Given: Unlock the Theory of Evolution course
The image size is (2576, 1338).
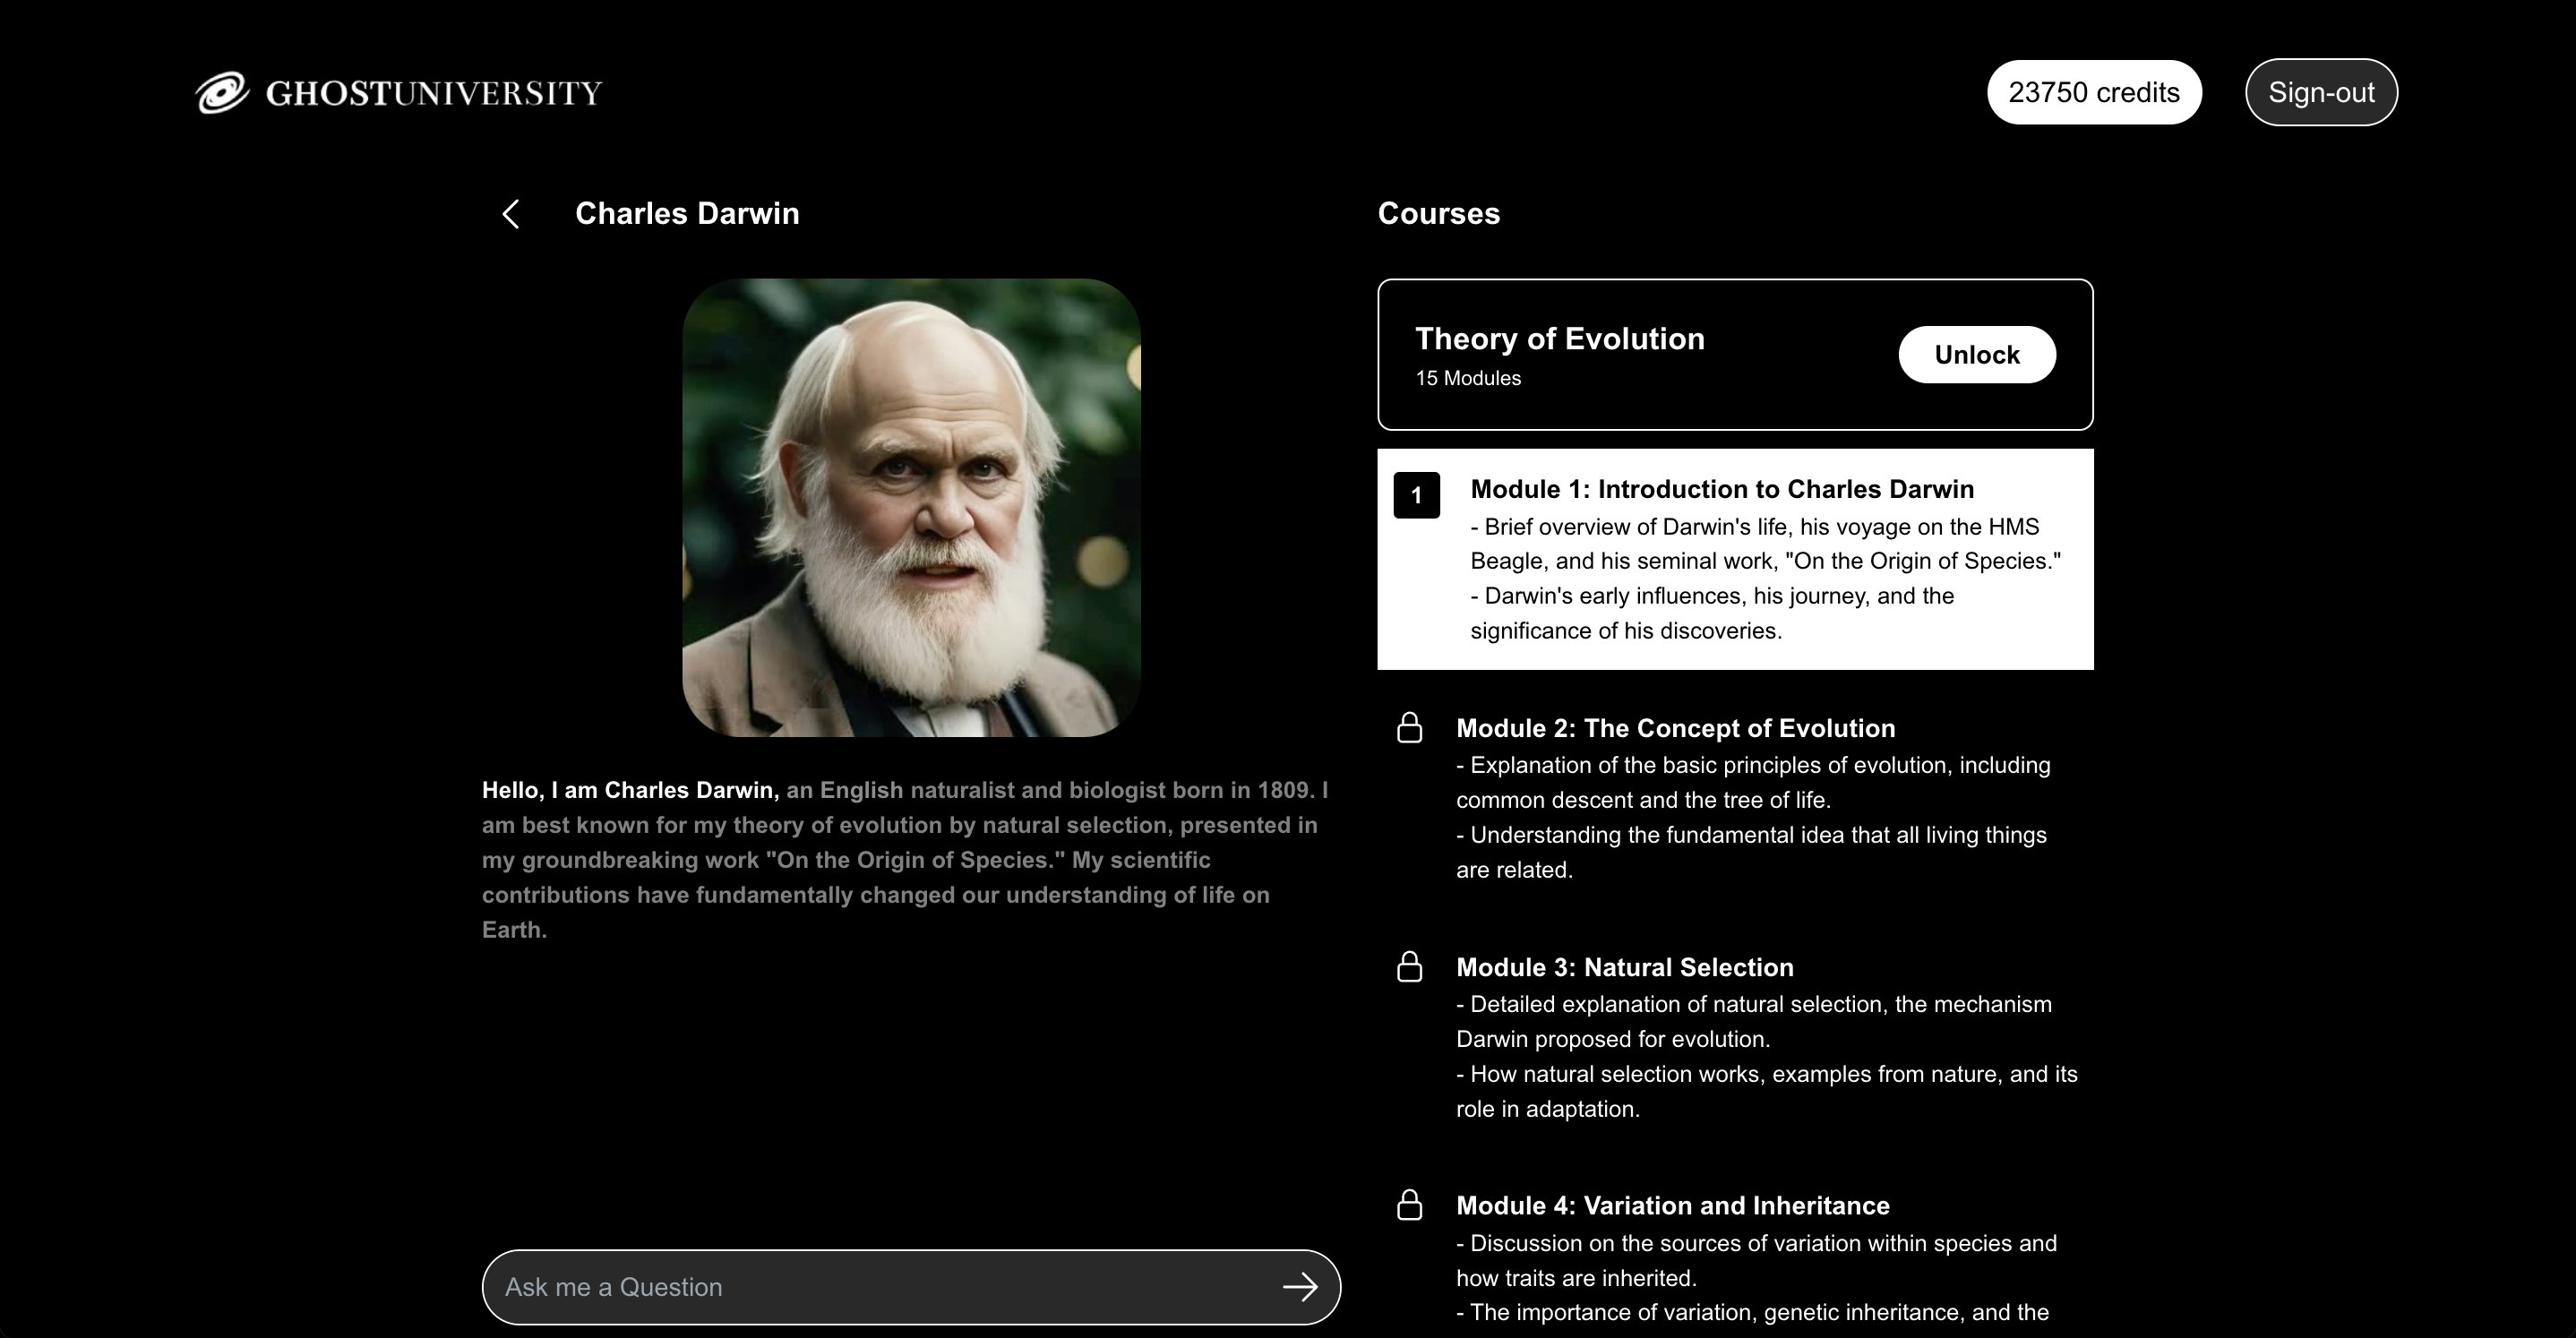Looking at the screenshot, I should click(1976, 355).
